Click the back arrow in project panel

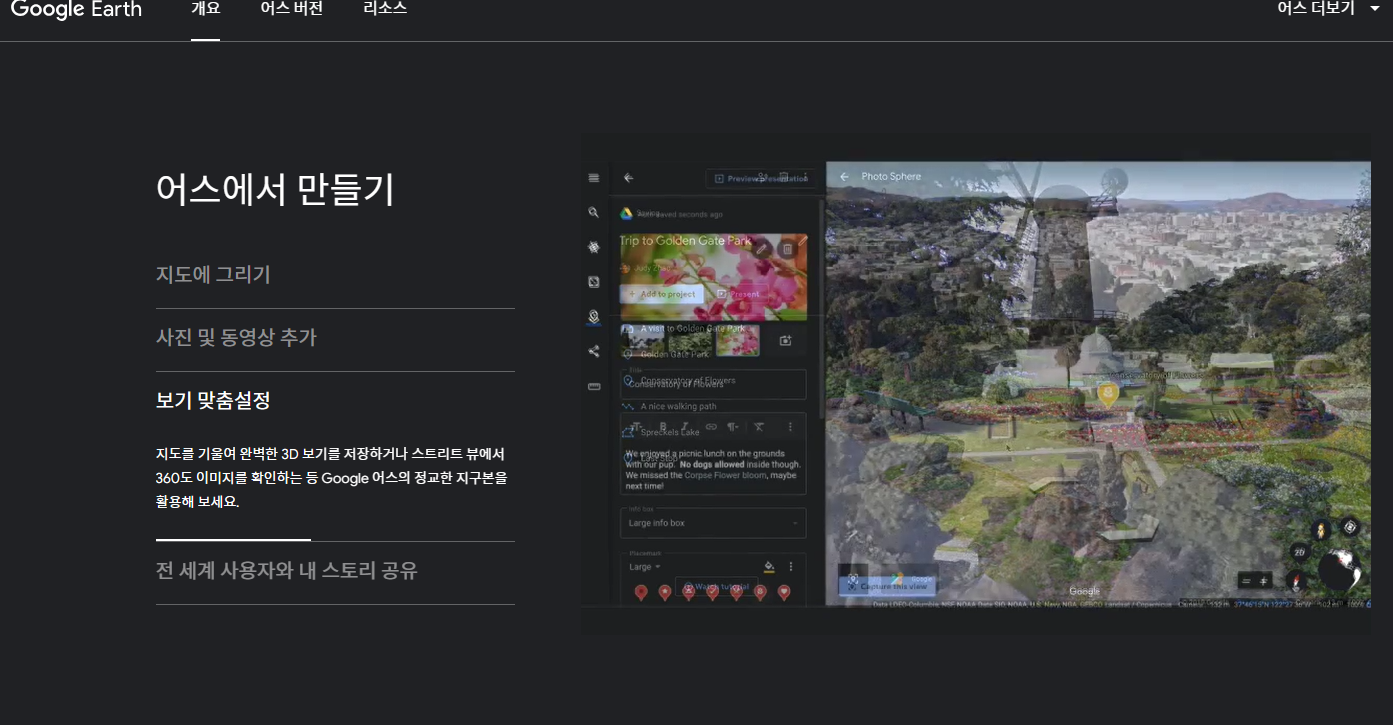click(629, 178)
